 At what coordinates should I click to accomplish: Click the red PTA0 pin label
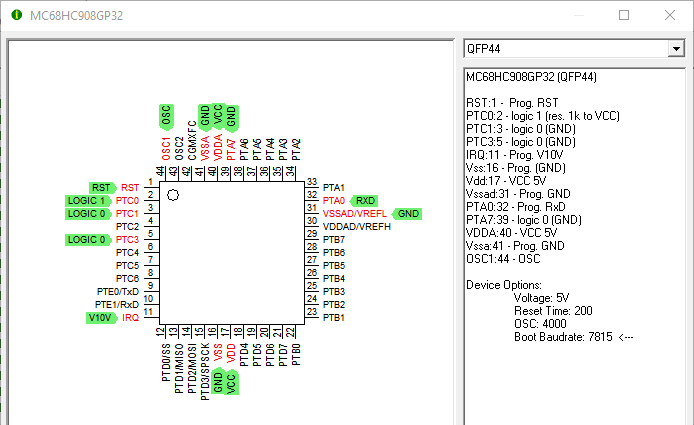pyautogui.click(x=334, y=201)
